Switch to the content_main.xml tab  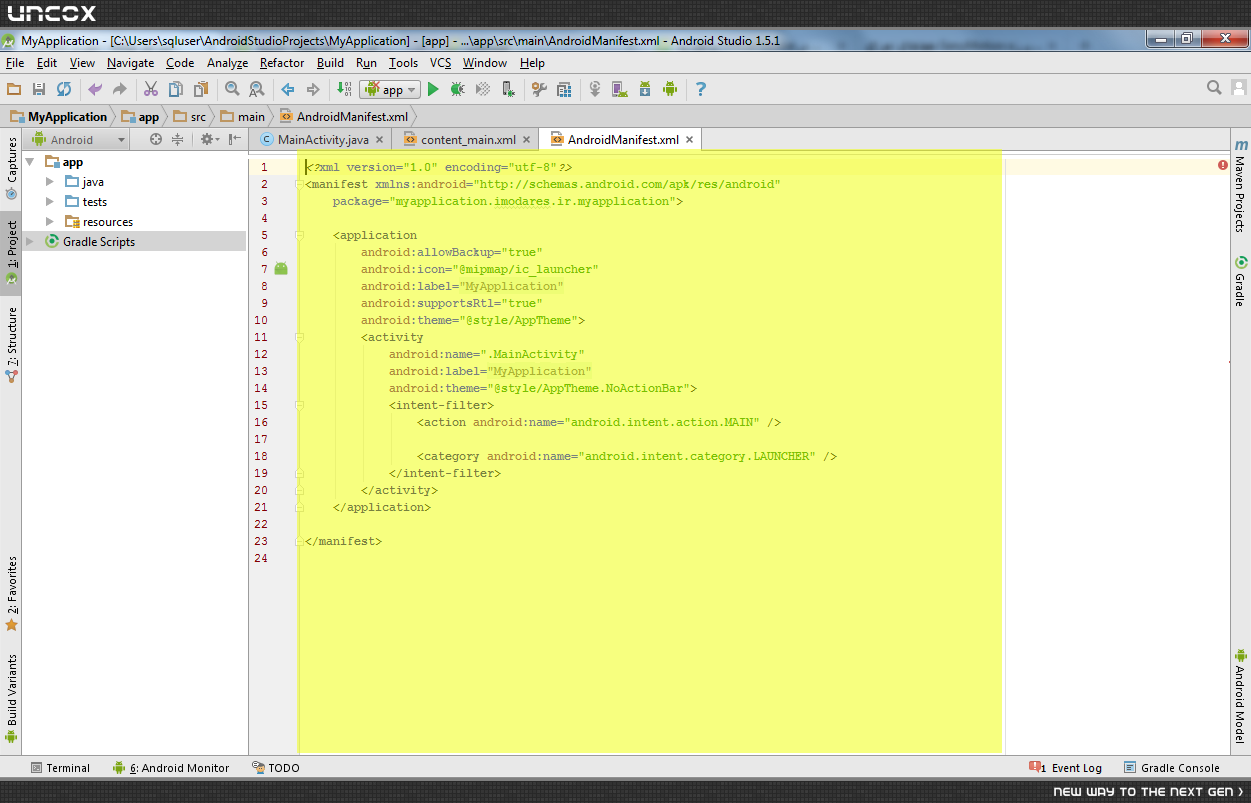pos(466,140)
